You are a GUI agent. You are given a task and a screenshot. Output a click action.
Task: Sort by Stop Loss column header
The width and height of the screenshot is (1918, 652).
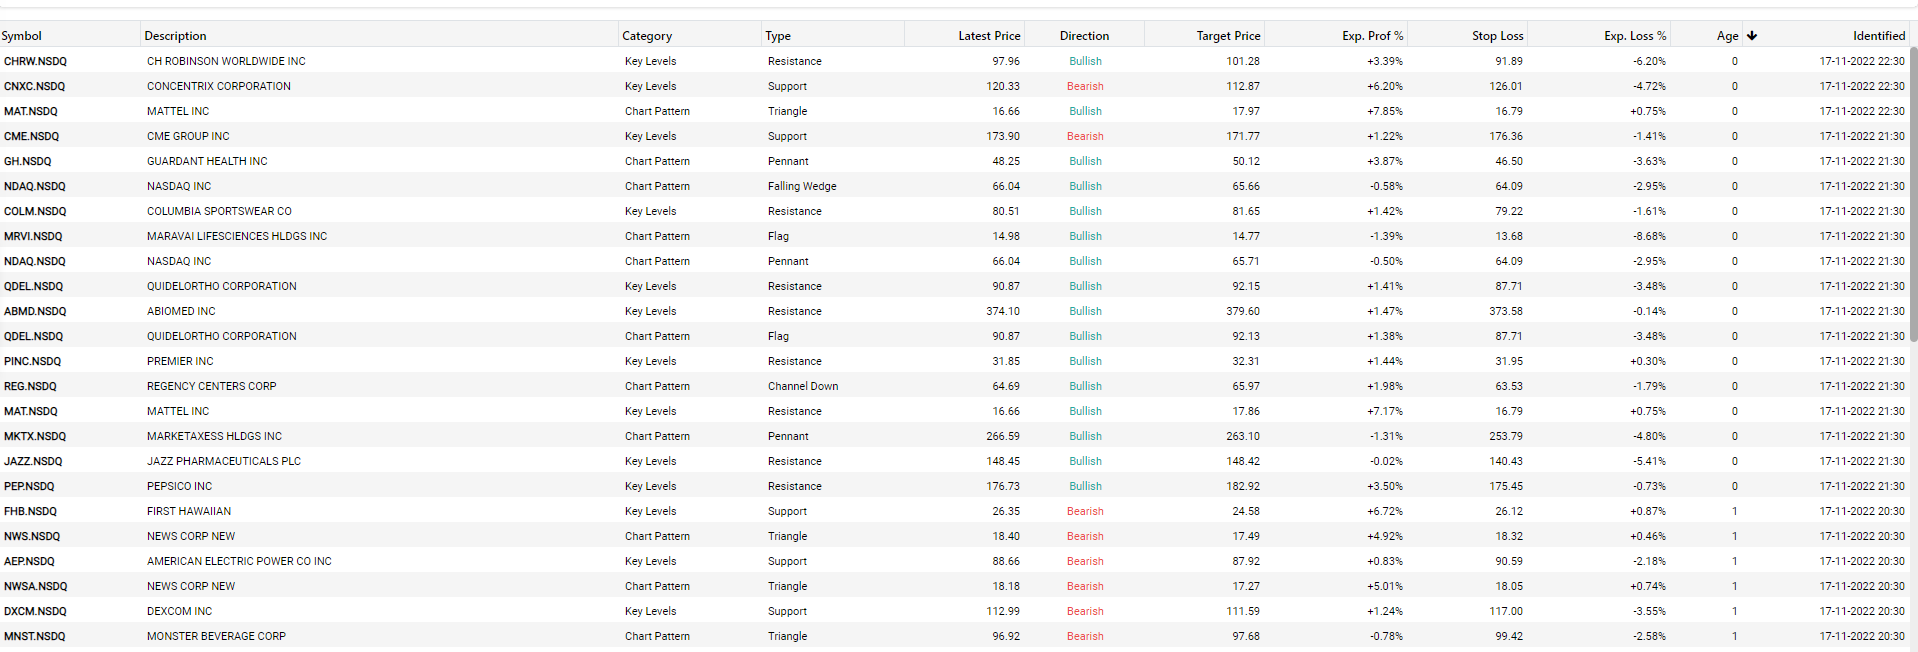[1497, 36]
